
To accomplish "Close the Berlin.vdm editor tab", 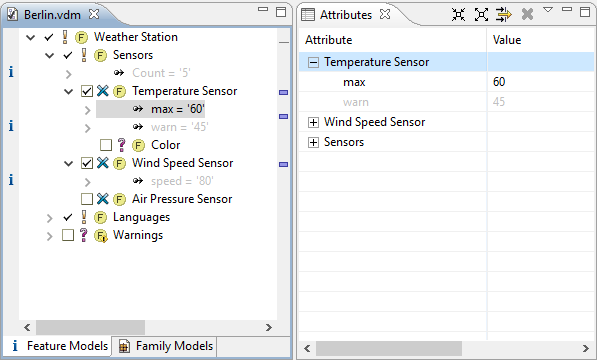I will click(94, 14).
